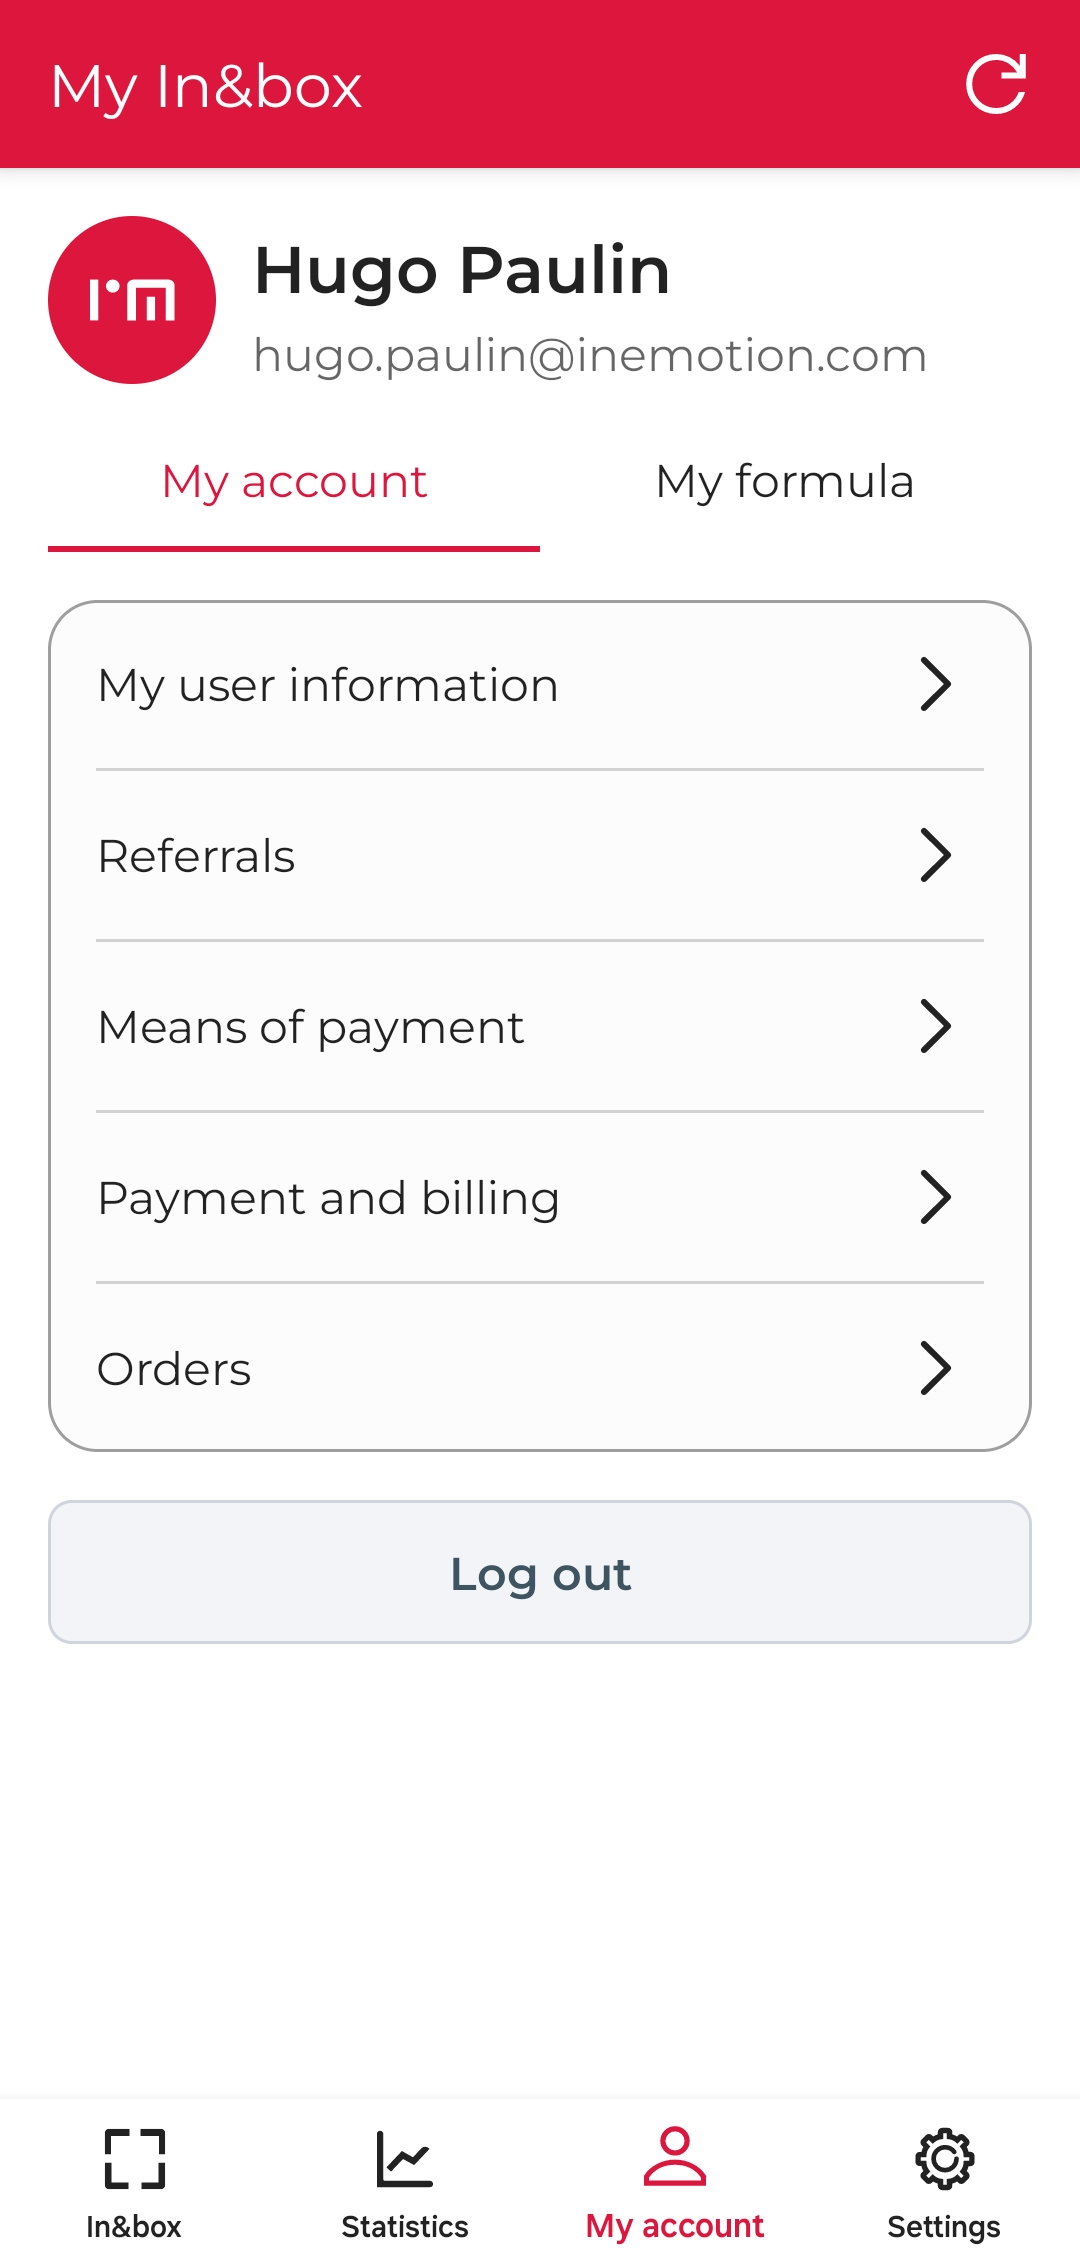Tap the Hugo Paulin name heading

tap(462, 271)
